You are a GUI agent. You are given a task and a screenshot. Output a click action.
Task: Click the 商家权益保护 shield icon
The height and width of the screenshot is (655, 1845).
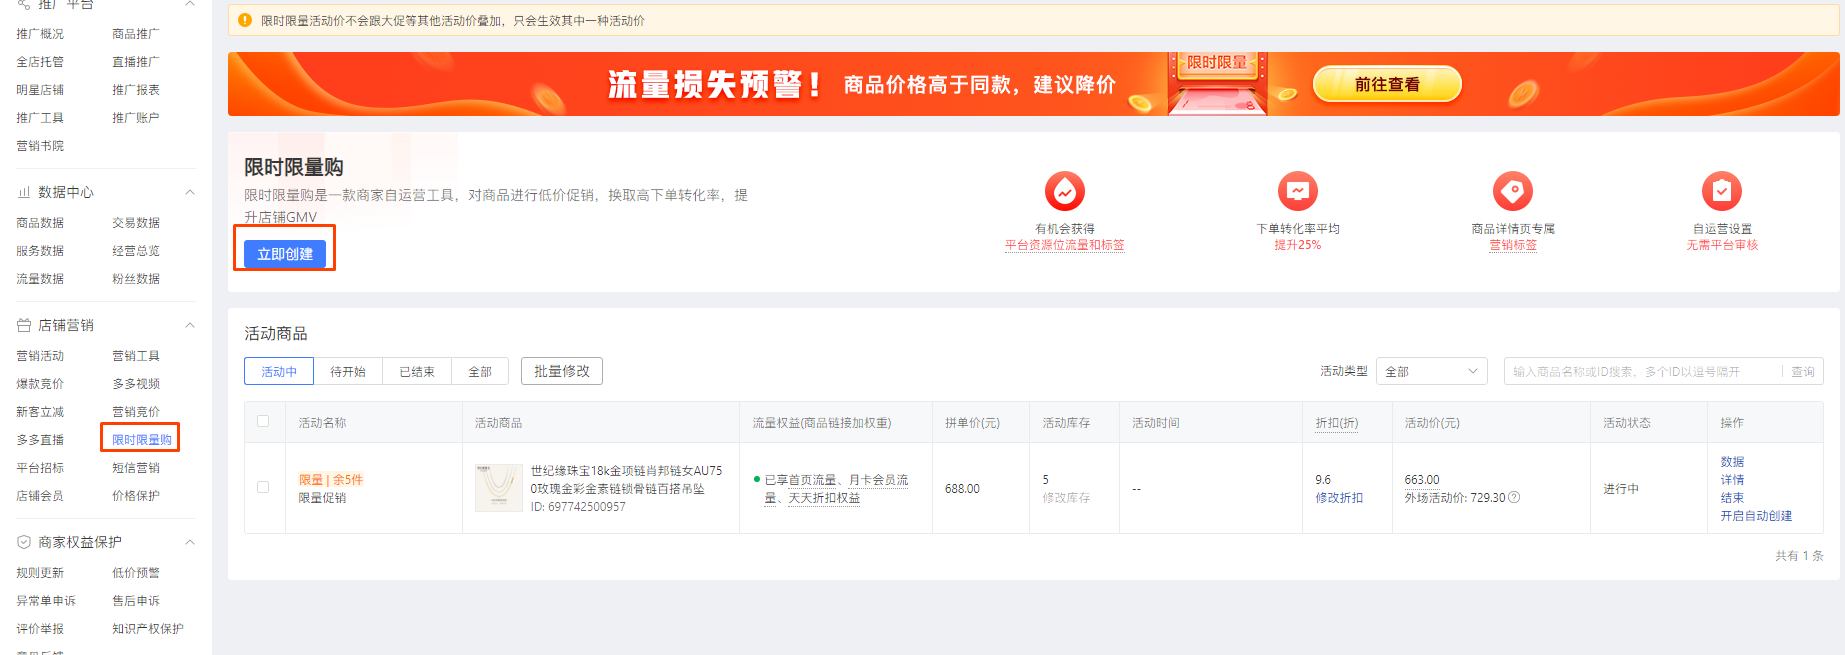[24, 542]
